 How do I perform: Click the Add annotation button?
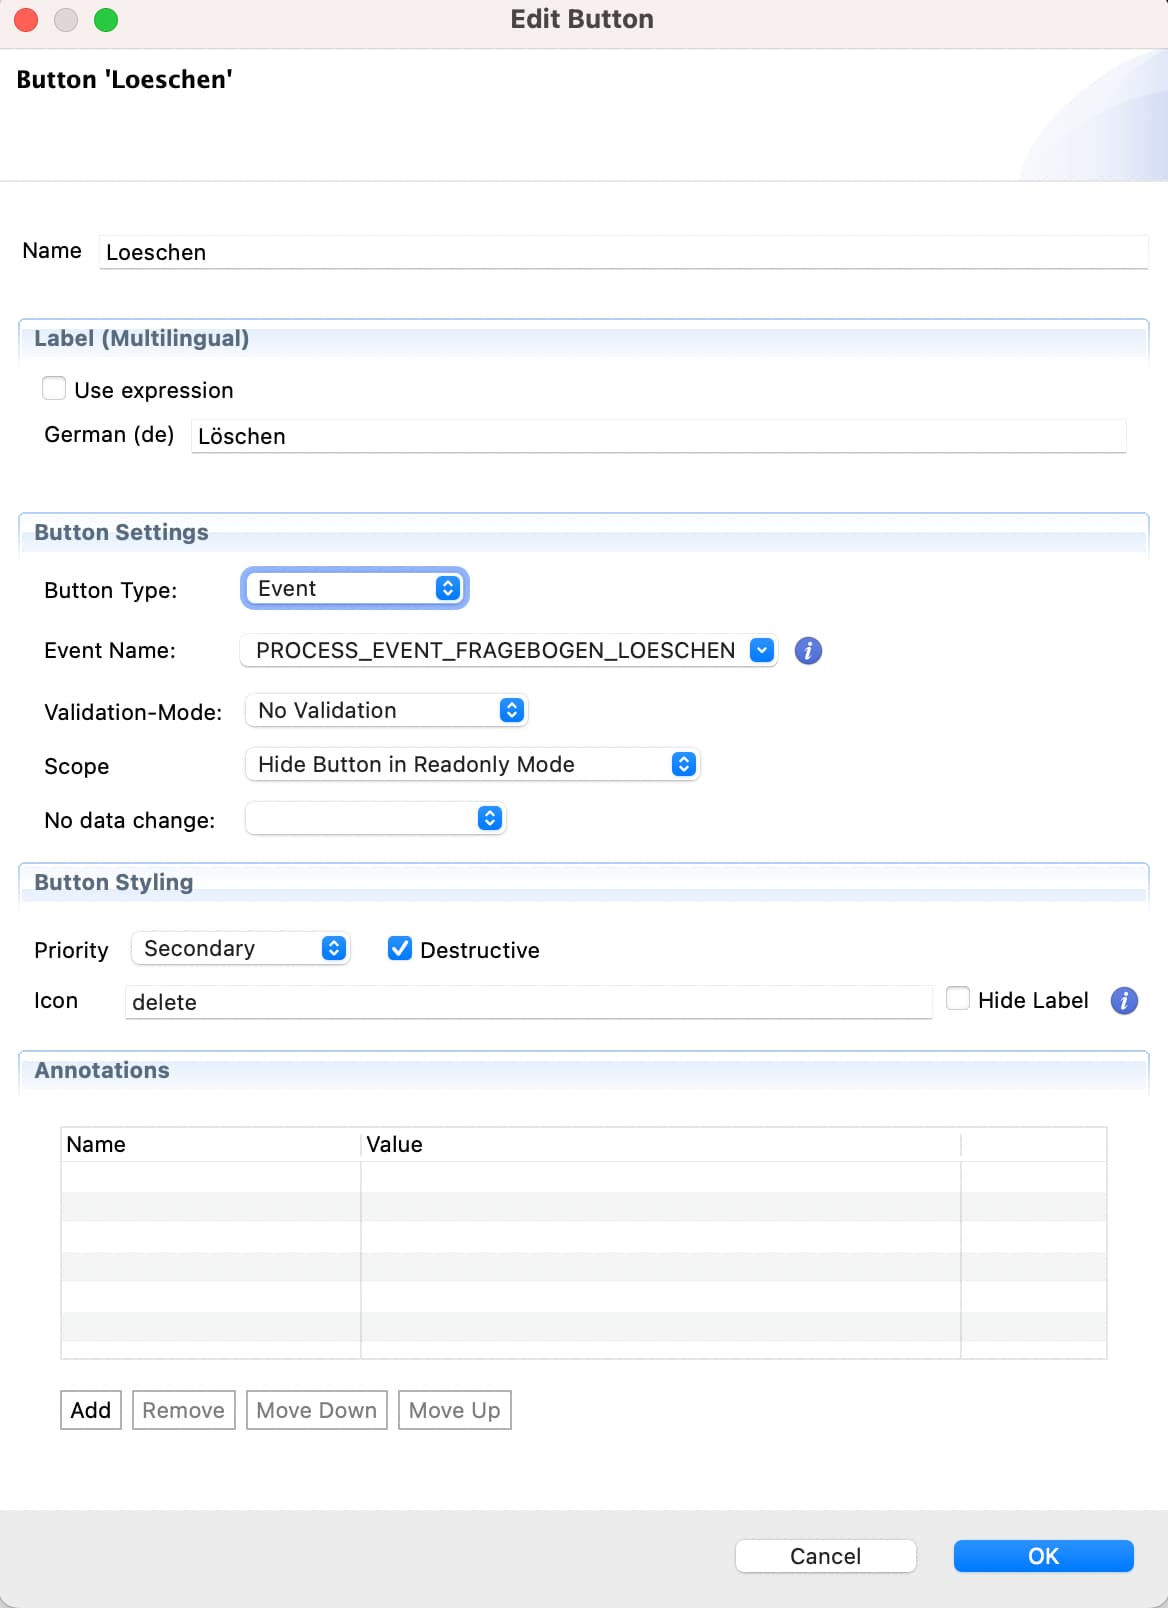(x=91, y=1410)
